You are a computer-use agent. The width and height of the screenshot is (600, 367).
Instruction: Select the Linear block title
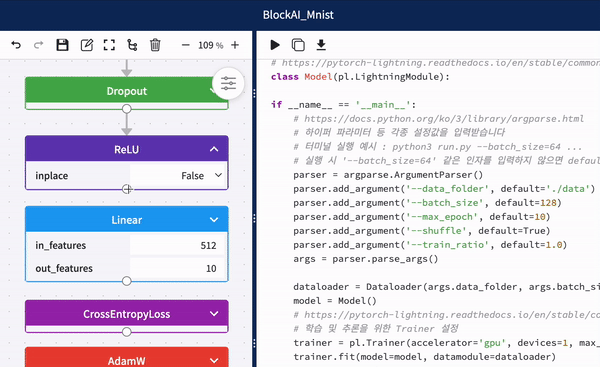tap(127, 220)
